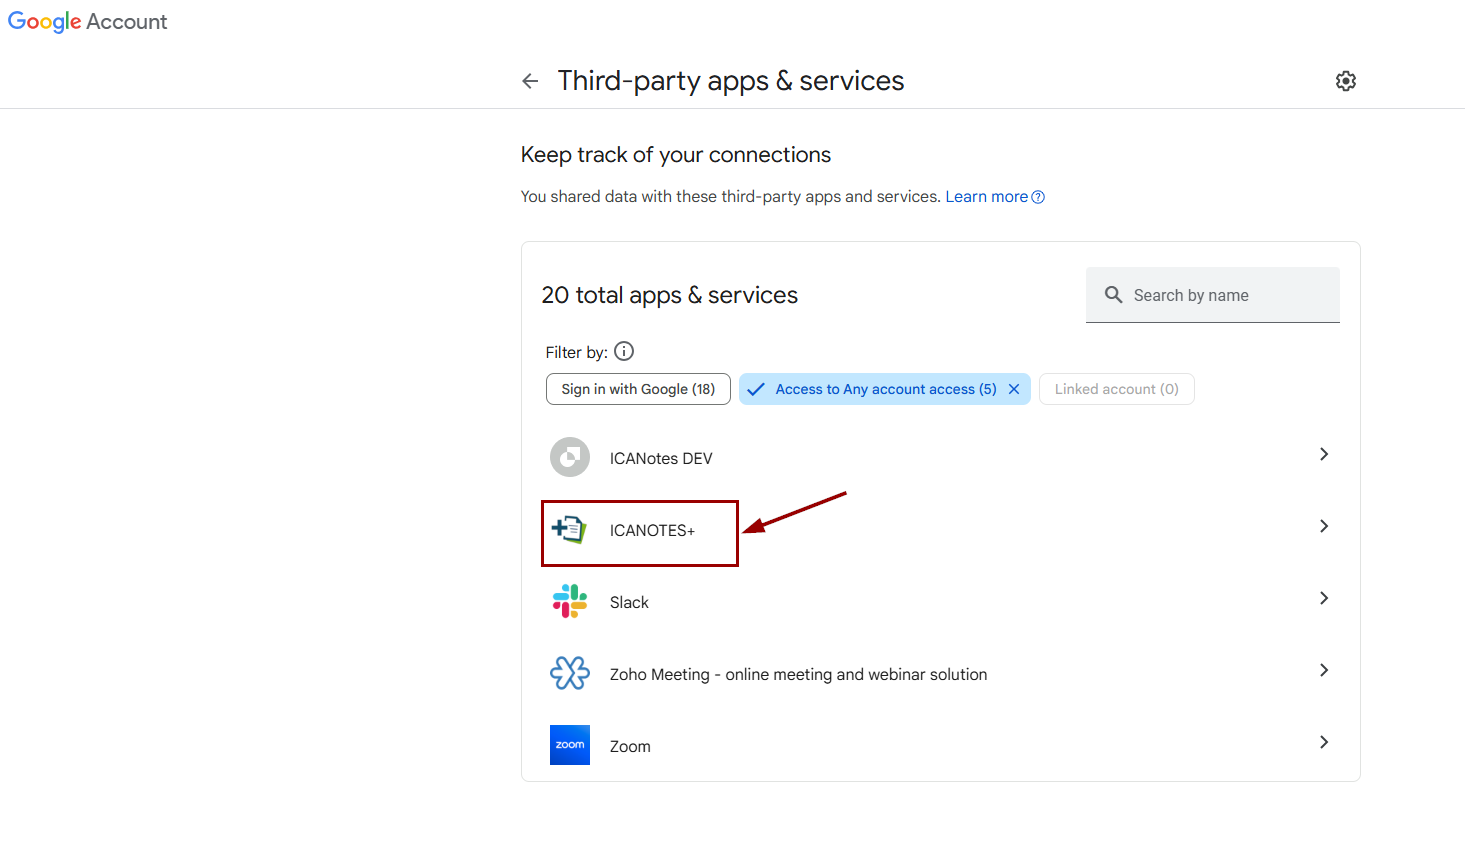Screen dimensions: 1465x844
Task: Click the Learn more link
Action: point(986,197)
